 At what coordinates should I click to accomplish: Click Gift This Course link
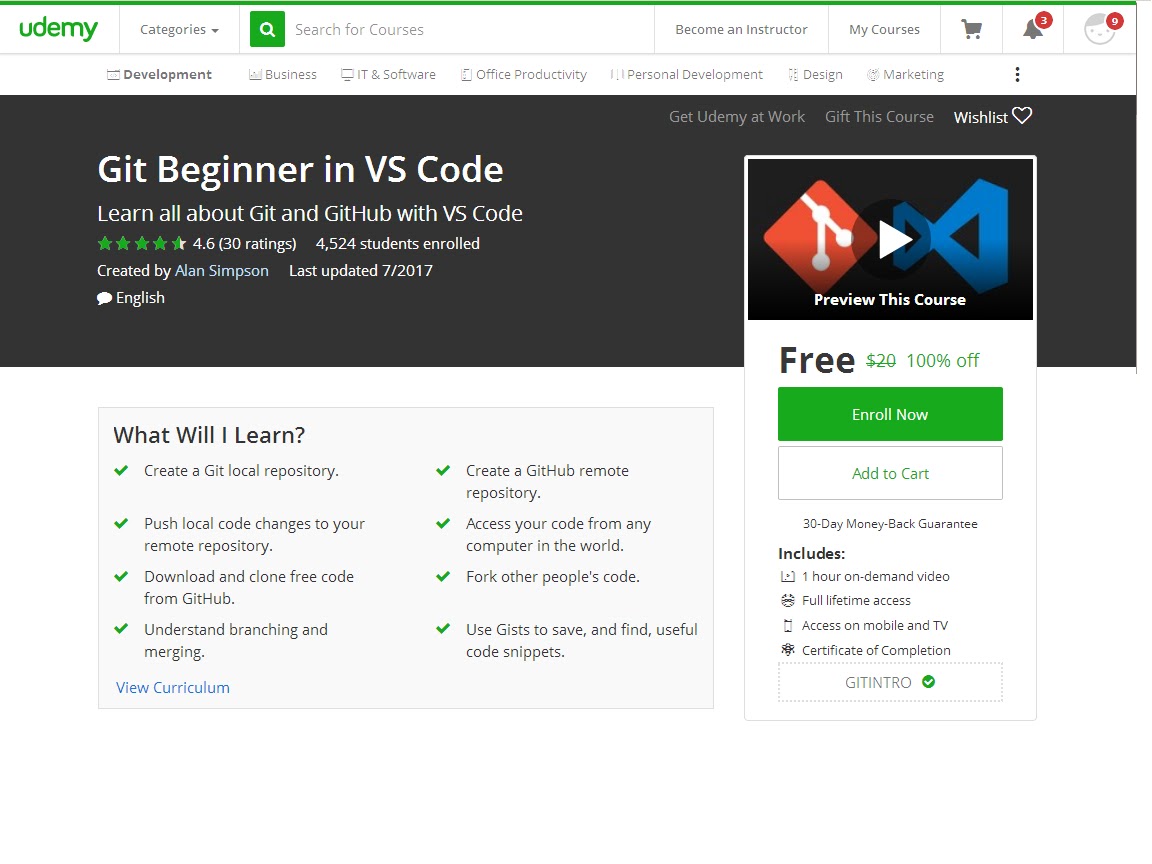point(879,117)
